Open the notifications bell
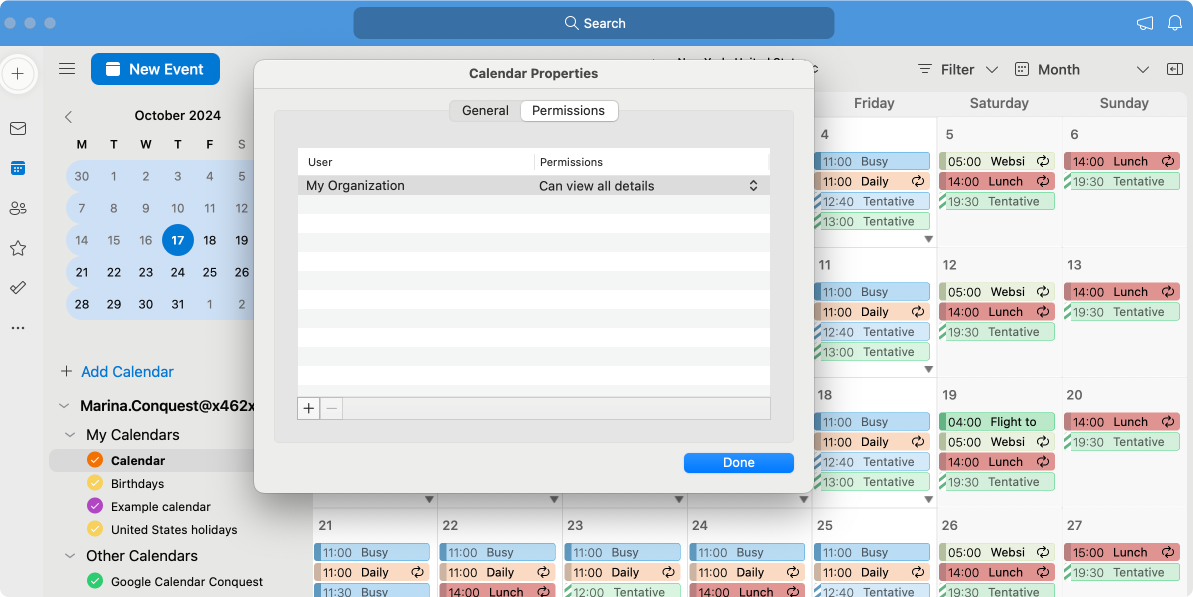The image size is (1193, 597). point(1175,24)
